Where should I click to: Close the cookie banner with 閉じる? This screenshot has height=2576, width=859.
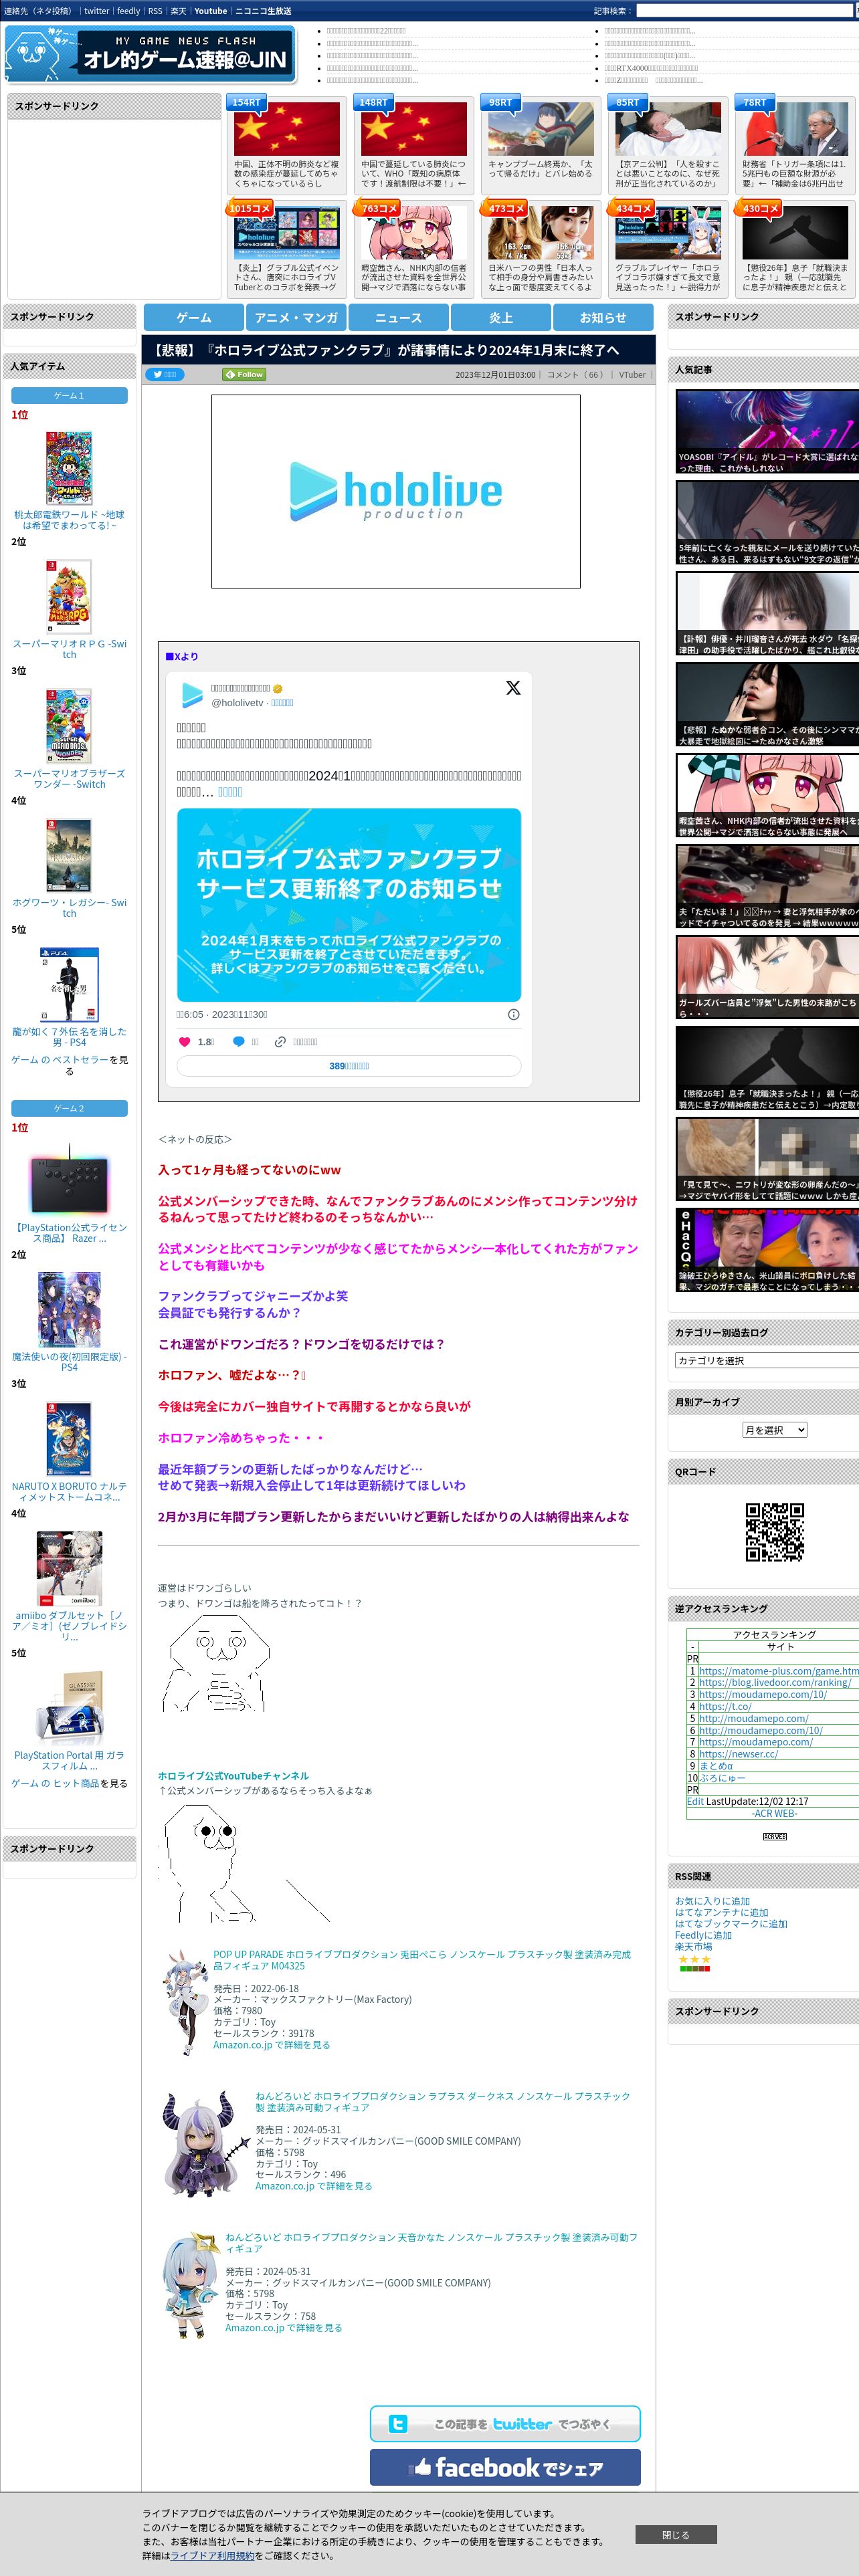point(676,2534)
